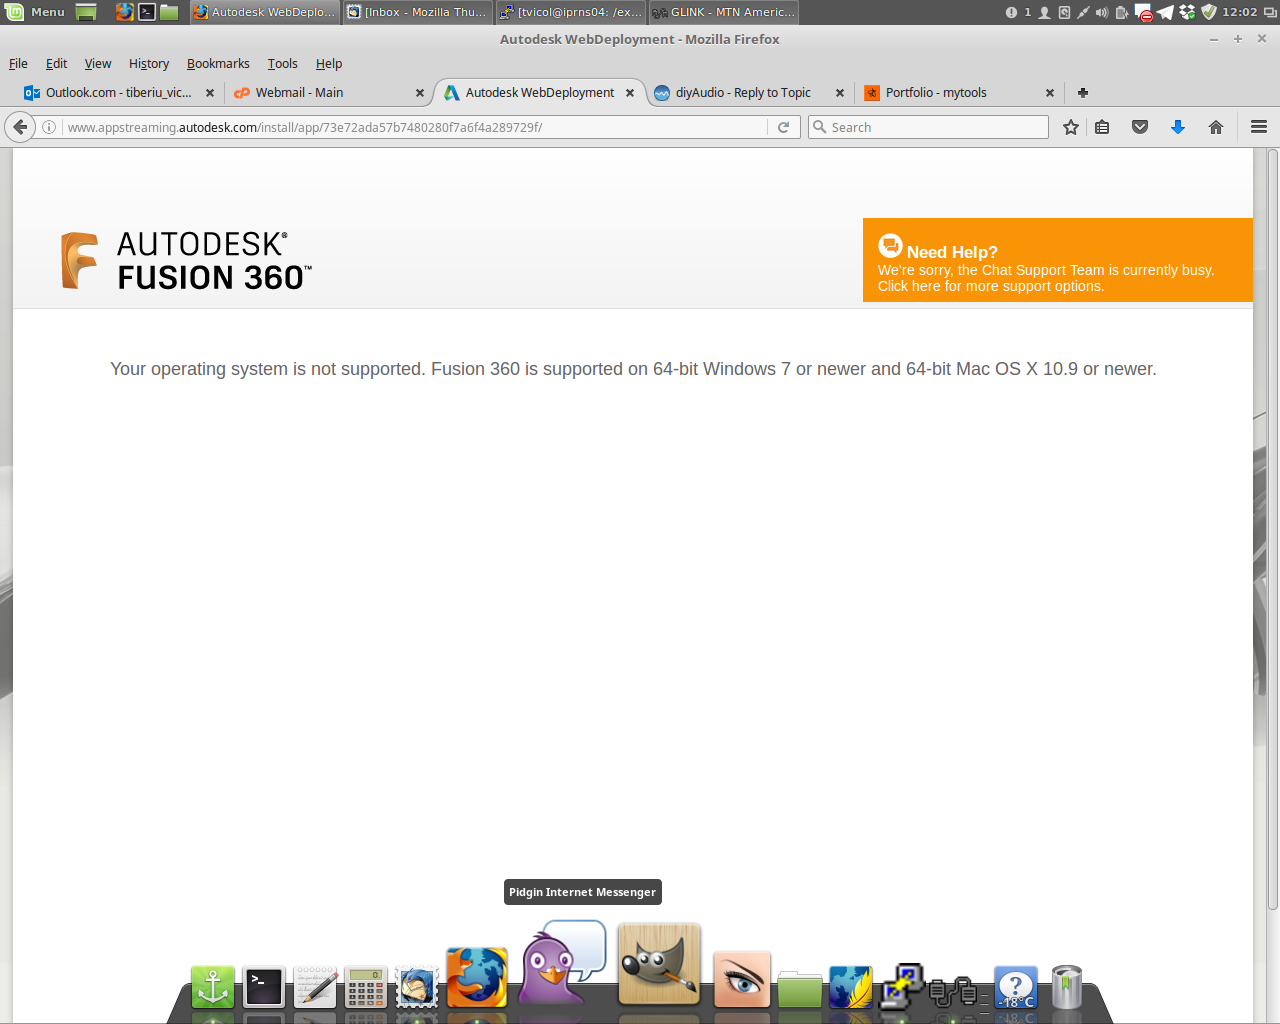Go back with the browser back arrow

20,127
